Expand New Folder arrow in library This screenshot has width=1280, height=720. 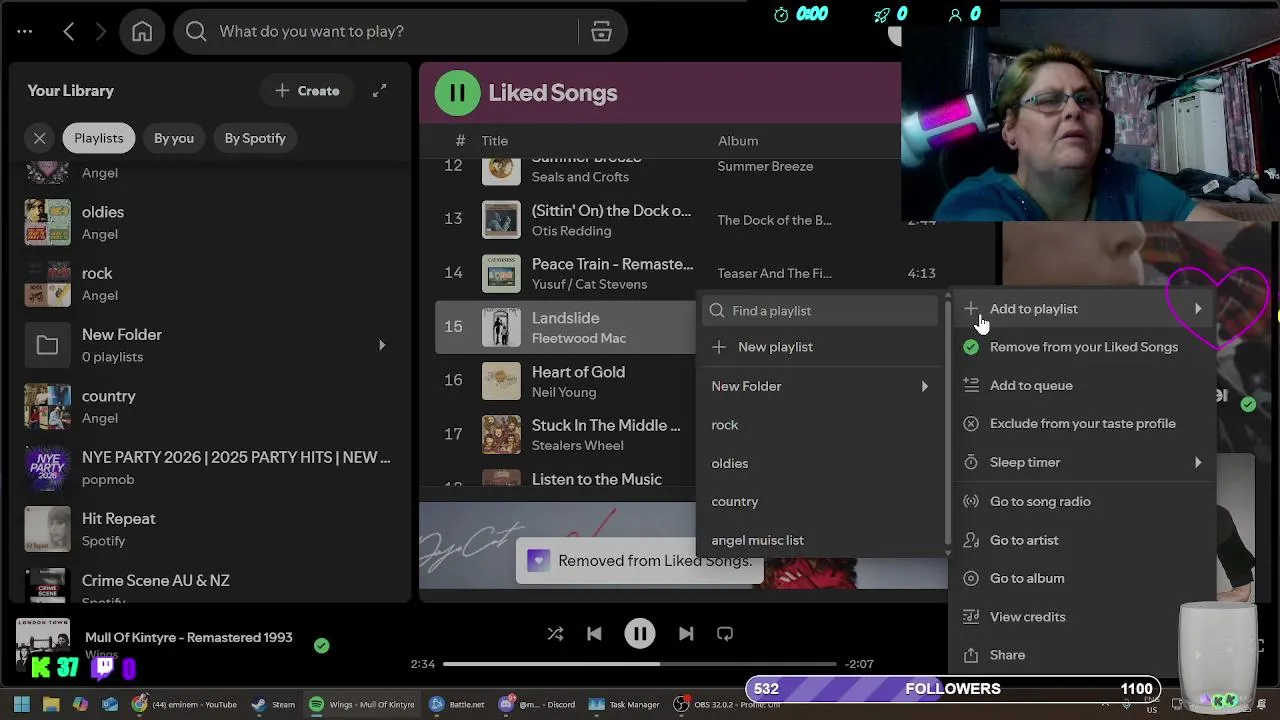[381, 345]
